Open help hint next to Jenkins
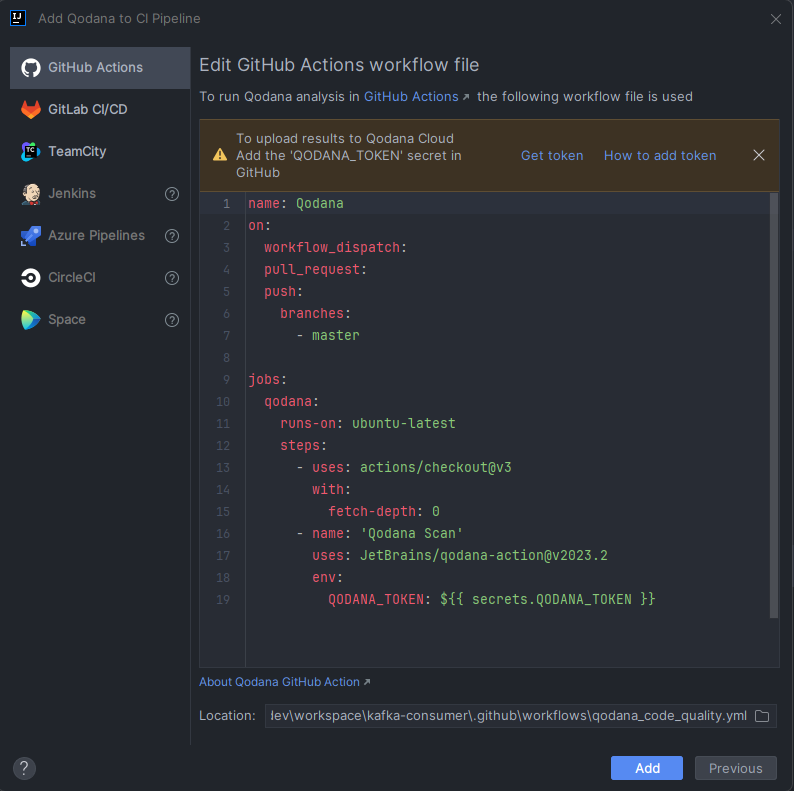794x791 pixels. 172,194
